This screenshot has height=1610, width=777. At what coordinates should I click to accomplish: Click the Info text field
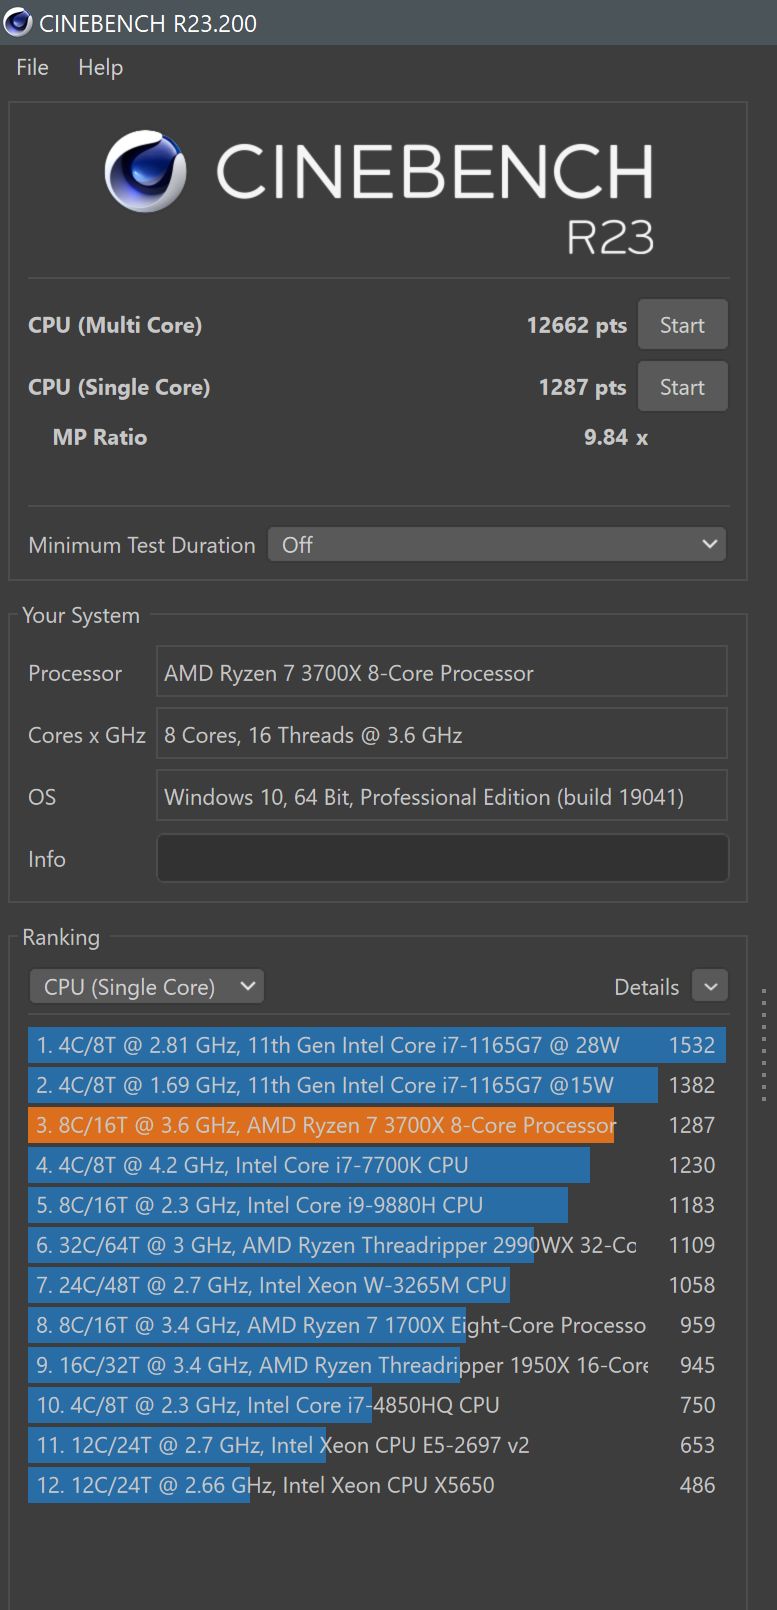pos(442,859)
